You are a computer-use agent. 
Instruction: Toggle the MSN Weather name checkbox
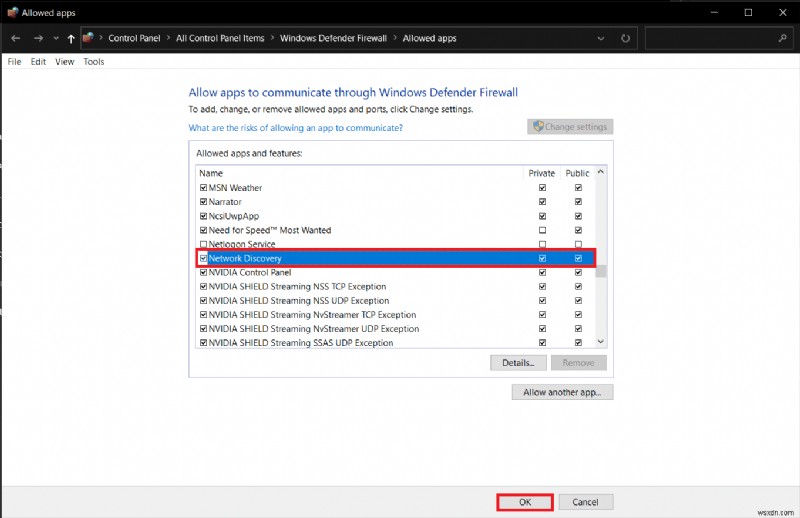(204, 188)
